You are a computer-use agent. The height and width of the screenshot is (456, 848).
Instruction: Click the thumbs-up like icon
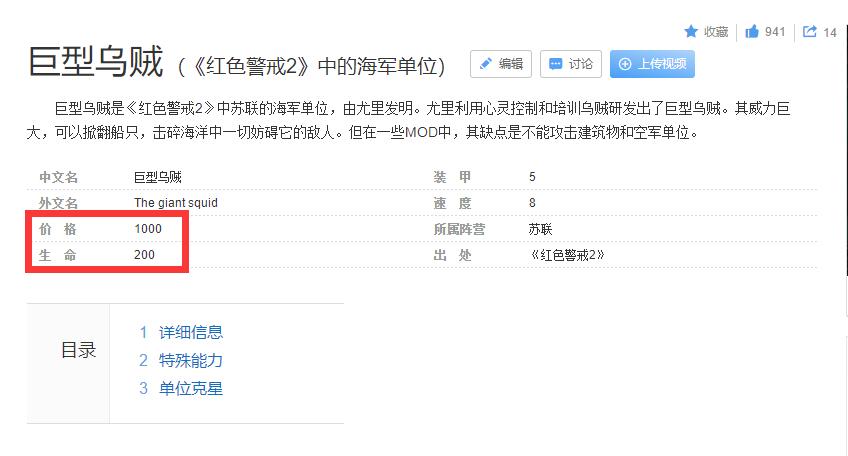(752, 31)
